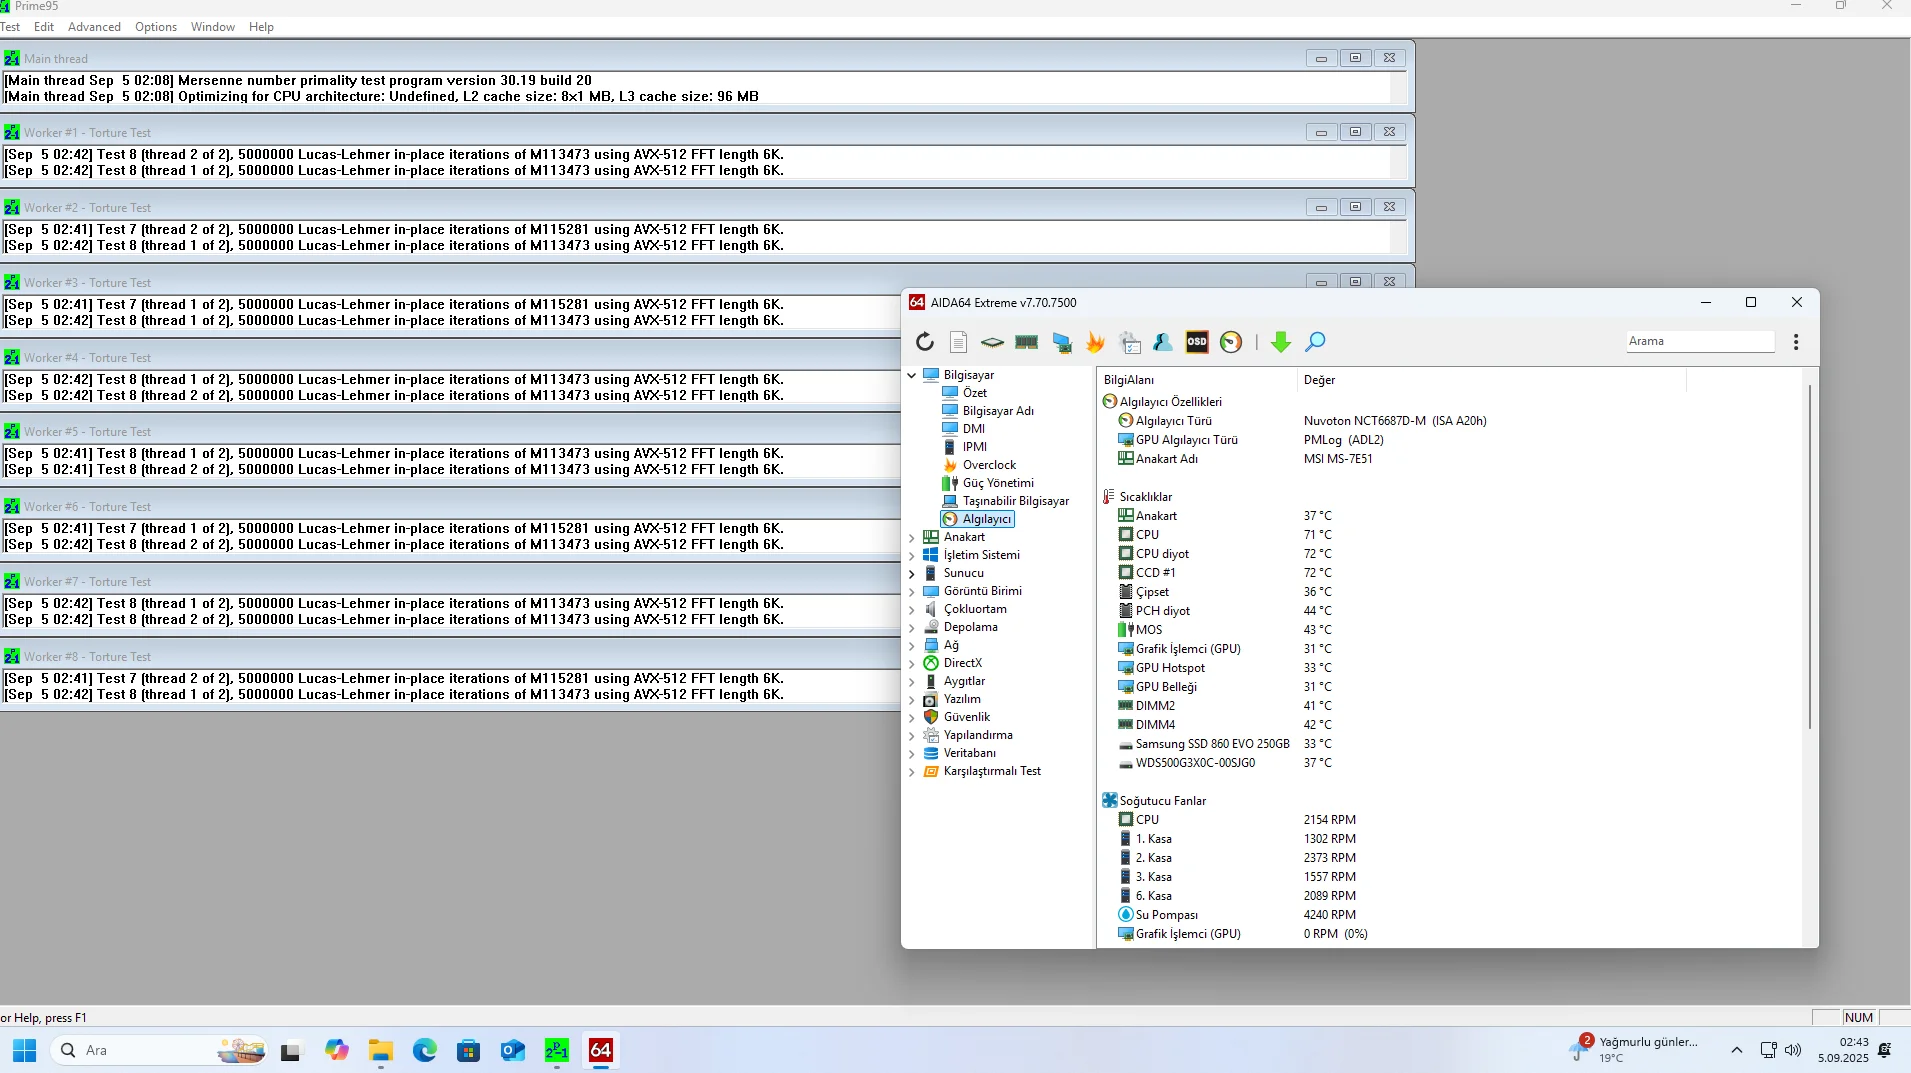
Task: Open the Prime95 Window menu
Action: pyautogui.click(x=213, y=27)
